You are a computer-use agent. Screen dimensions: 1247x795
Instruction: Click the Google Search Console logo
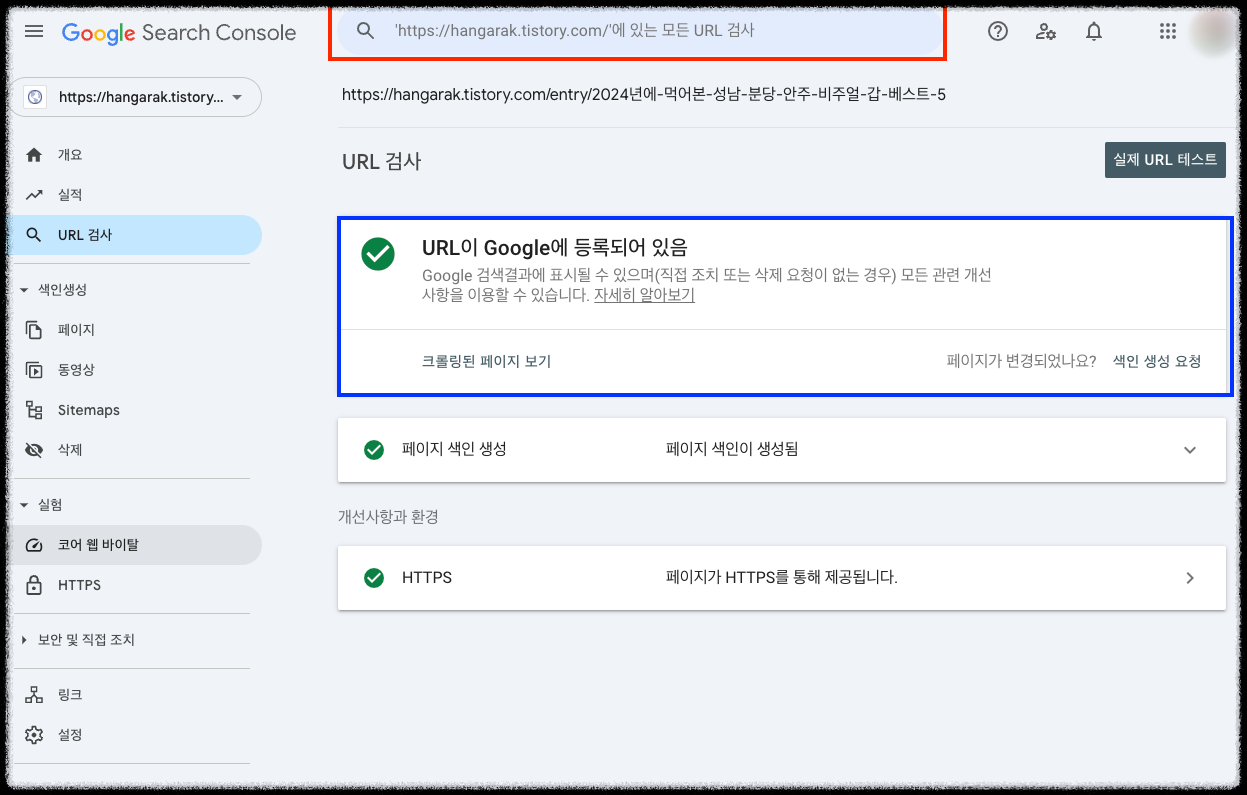point(179,33)
